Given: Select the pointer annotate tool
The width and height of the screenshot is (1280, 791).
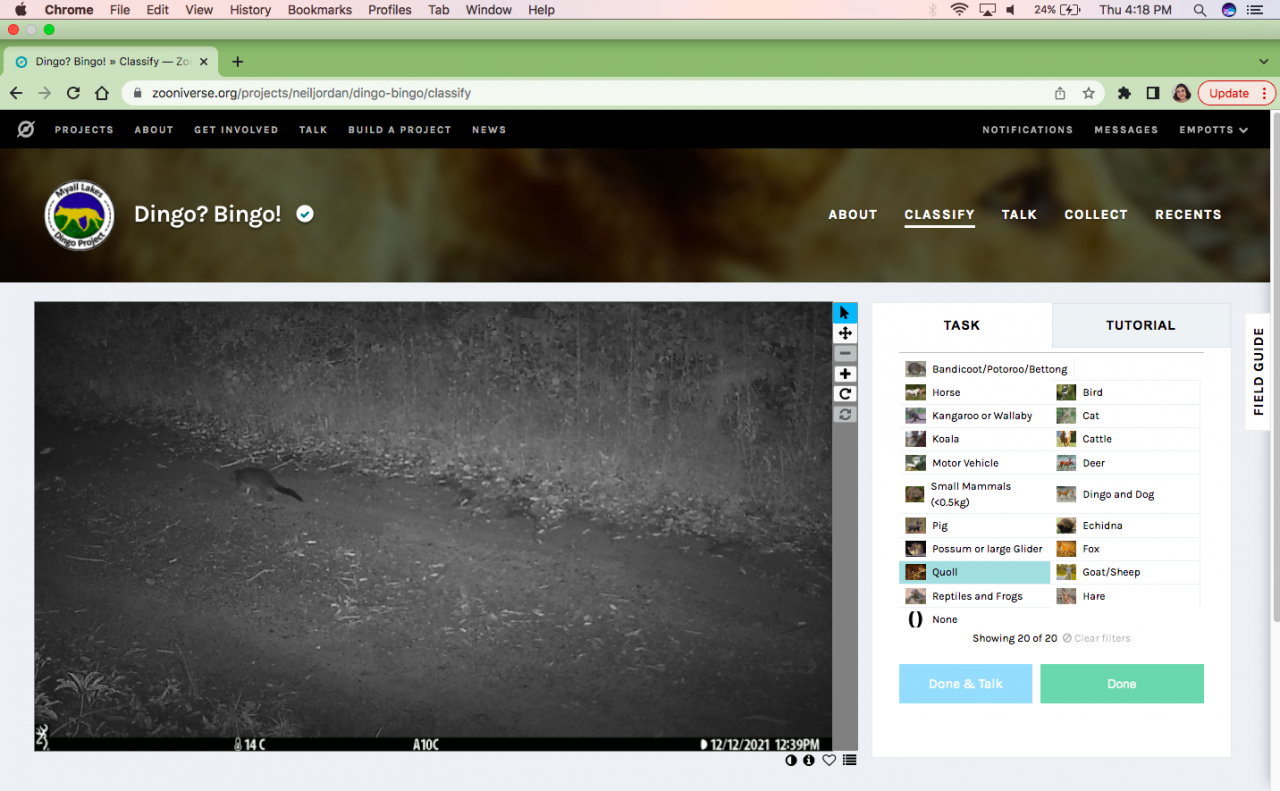Looking at the screenshot, I should click(845, 313).
